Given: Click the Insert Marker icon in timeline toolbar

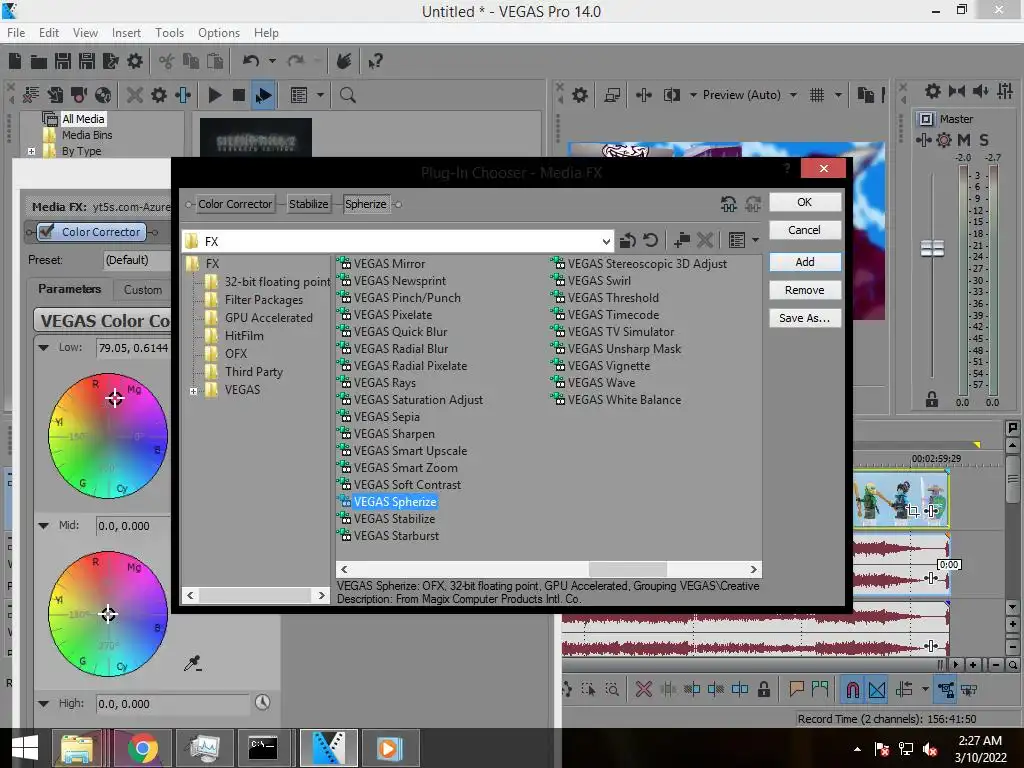Looking at the screenshot, I should point(797,690).
